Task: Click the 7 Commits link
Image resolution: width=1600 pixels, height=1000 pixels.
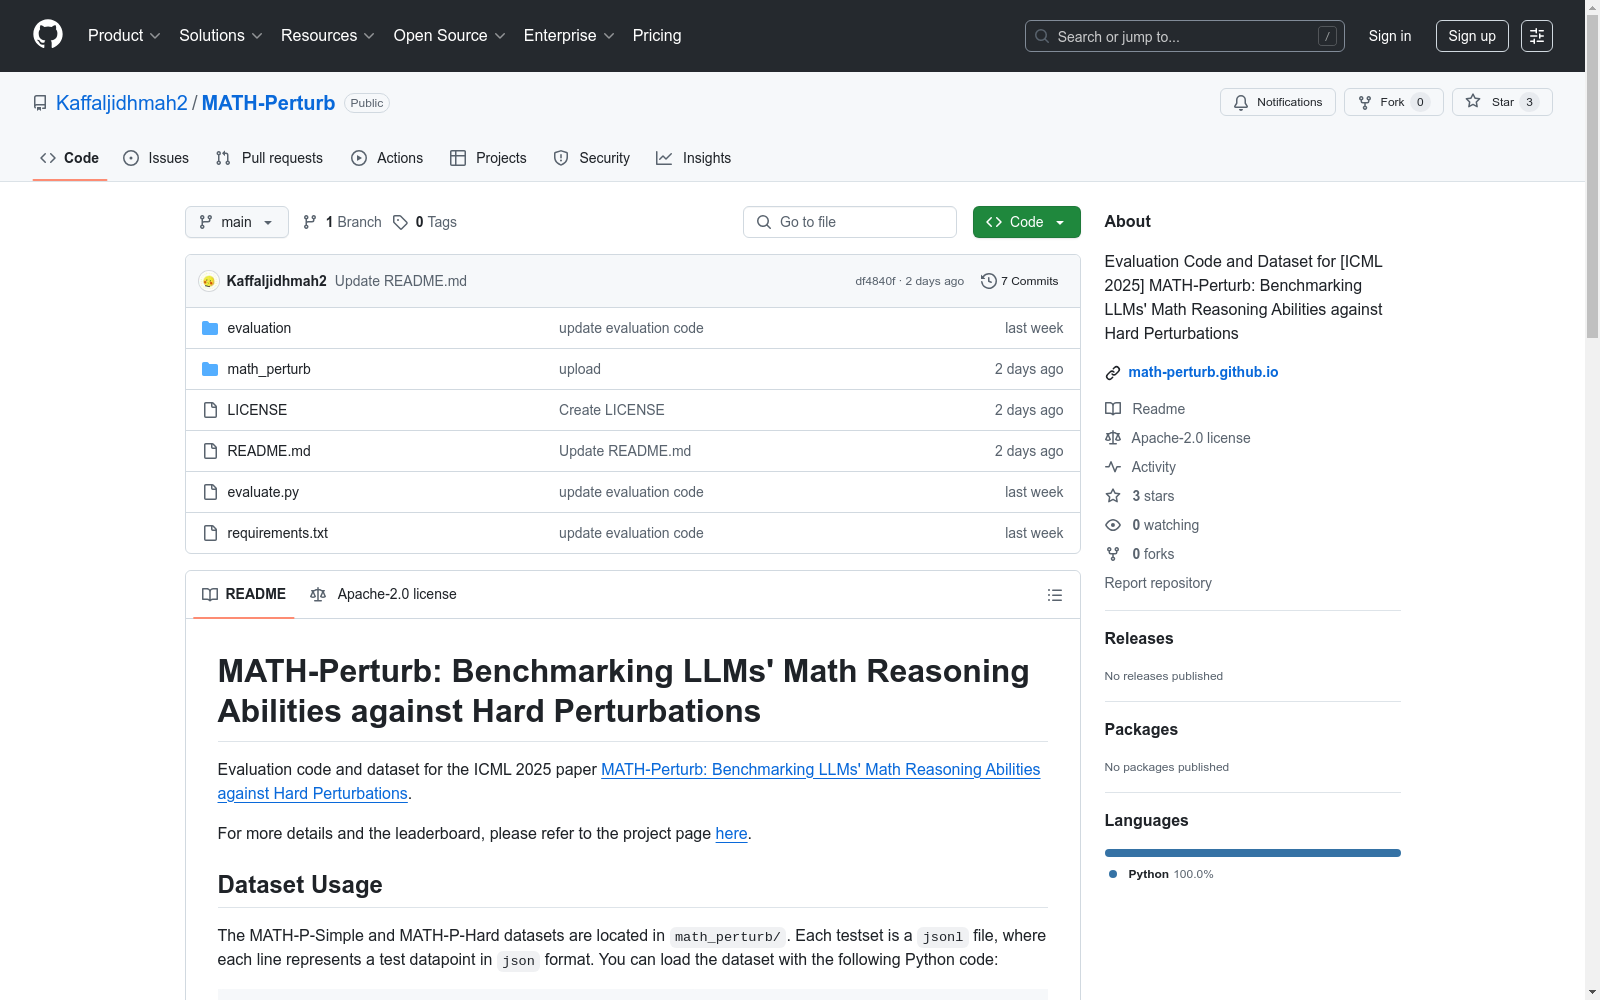Action: tap(1020, 281)
